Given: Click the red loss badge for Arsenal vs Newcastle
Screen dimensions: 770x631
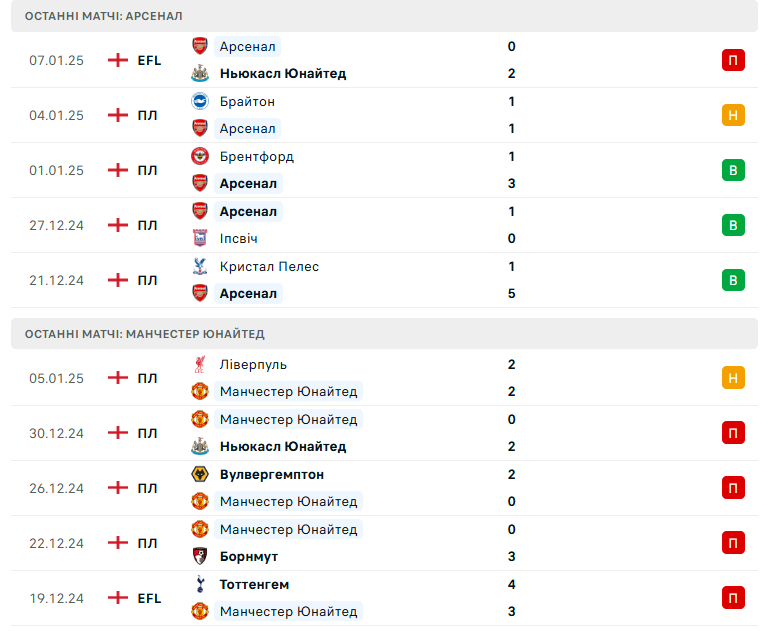Looking at the screenshot, I should 733,60.
